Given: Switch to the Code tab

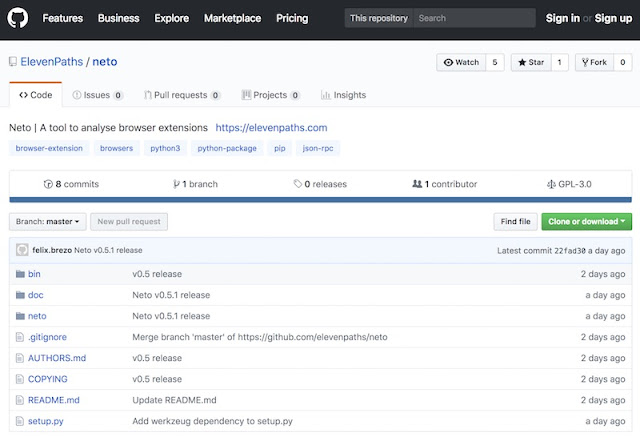Looking at the screenshot, I should tap(36, 95).
